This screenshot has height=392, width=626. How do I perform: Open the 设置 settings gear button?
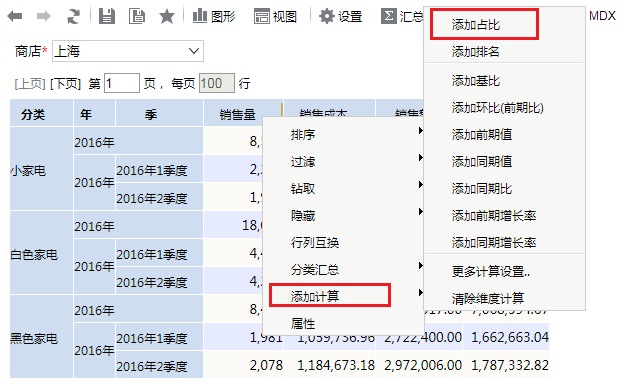click(341, 16)
